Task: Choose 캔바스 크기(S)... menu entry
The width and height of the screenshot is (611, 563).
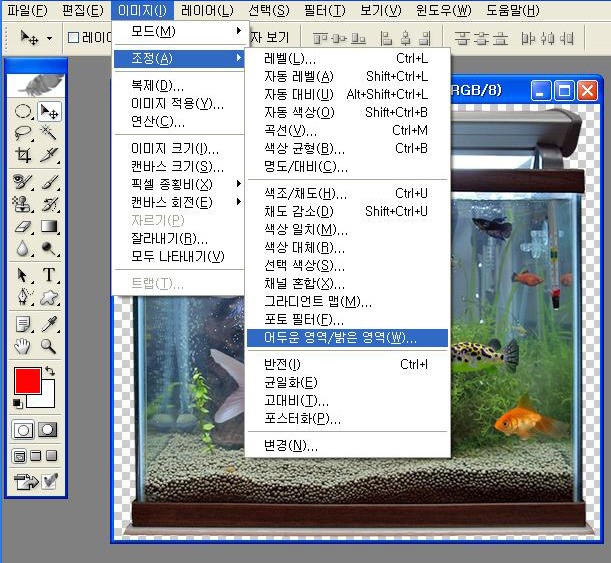Action: (179, 166)
